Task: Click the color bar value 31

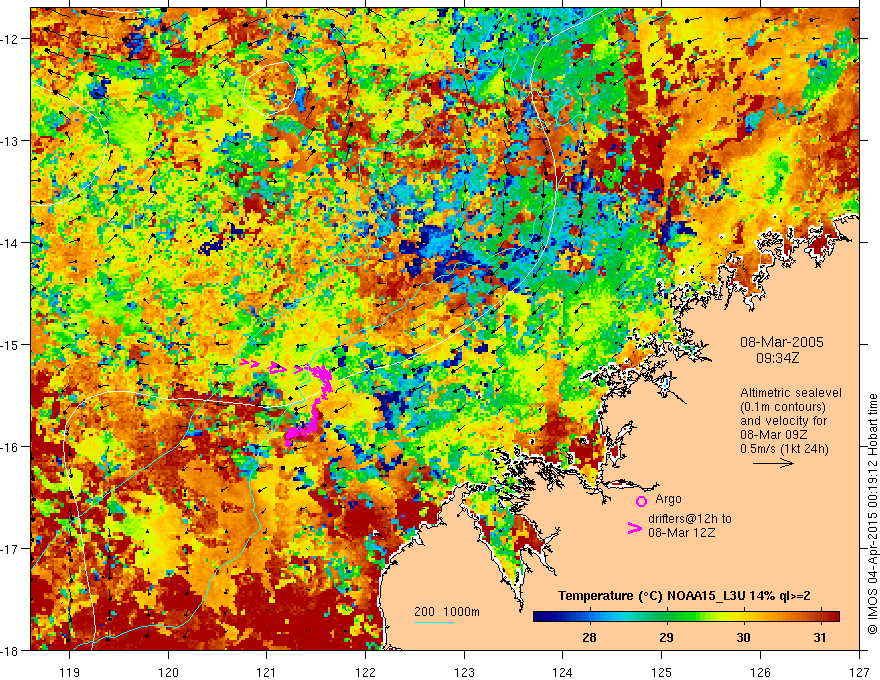Action: (820, 638)
